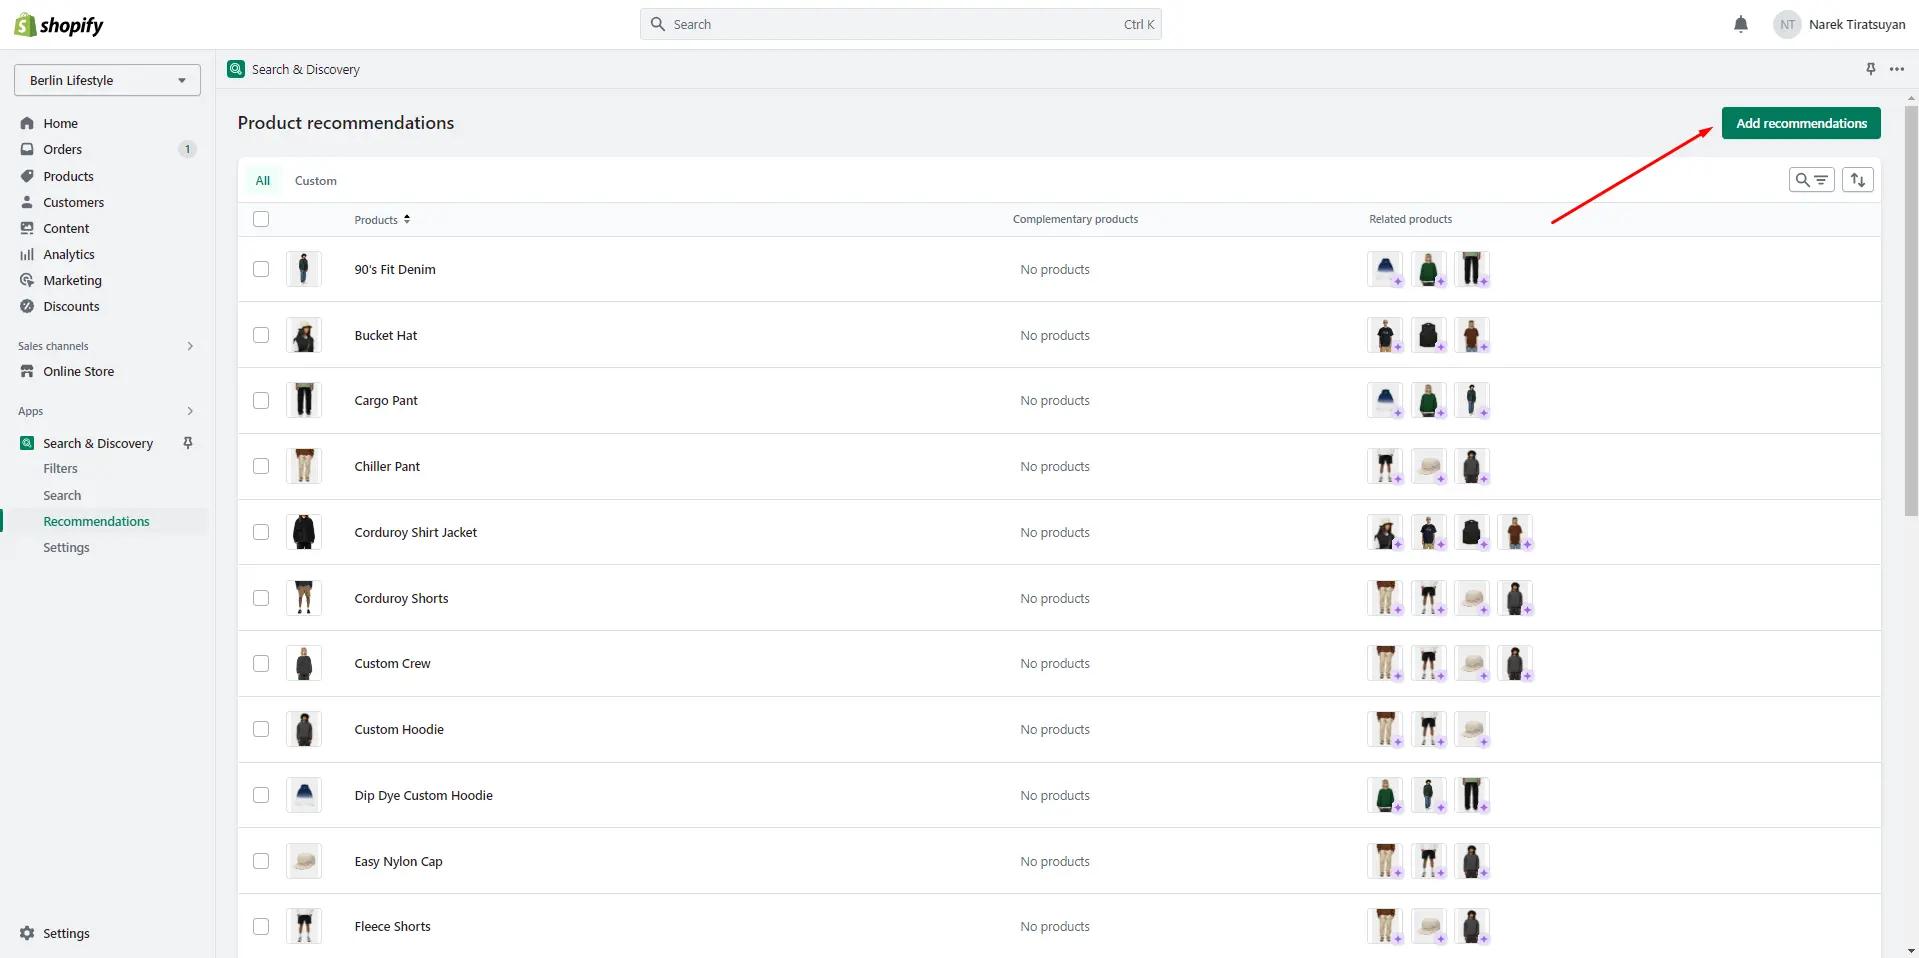Open the Filters submenu item
The width and height of the screenshot is (1919, 958).
tap(60, 469)
